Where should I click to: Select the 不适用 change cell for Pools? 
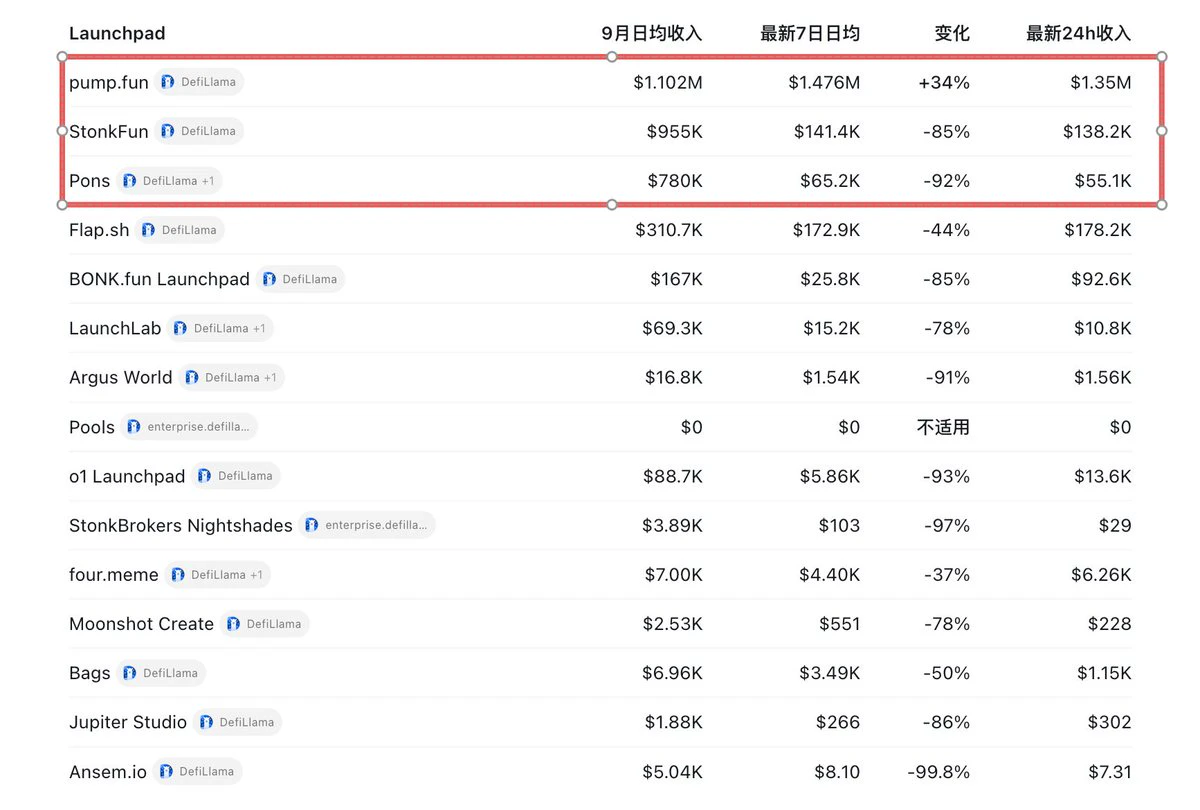pos(943,427)
